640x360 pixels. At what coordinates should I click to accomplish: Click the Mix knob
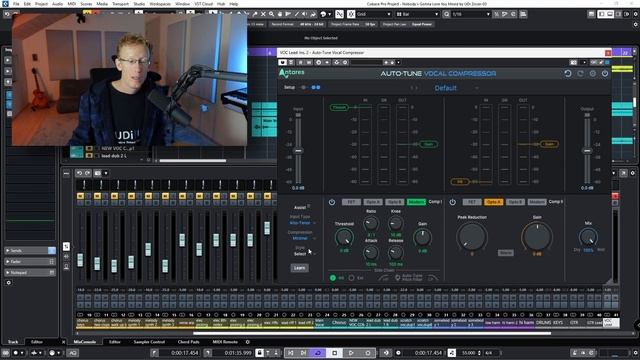[588, 237]
